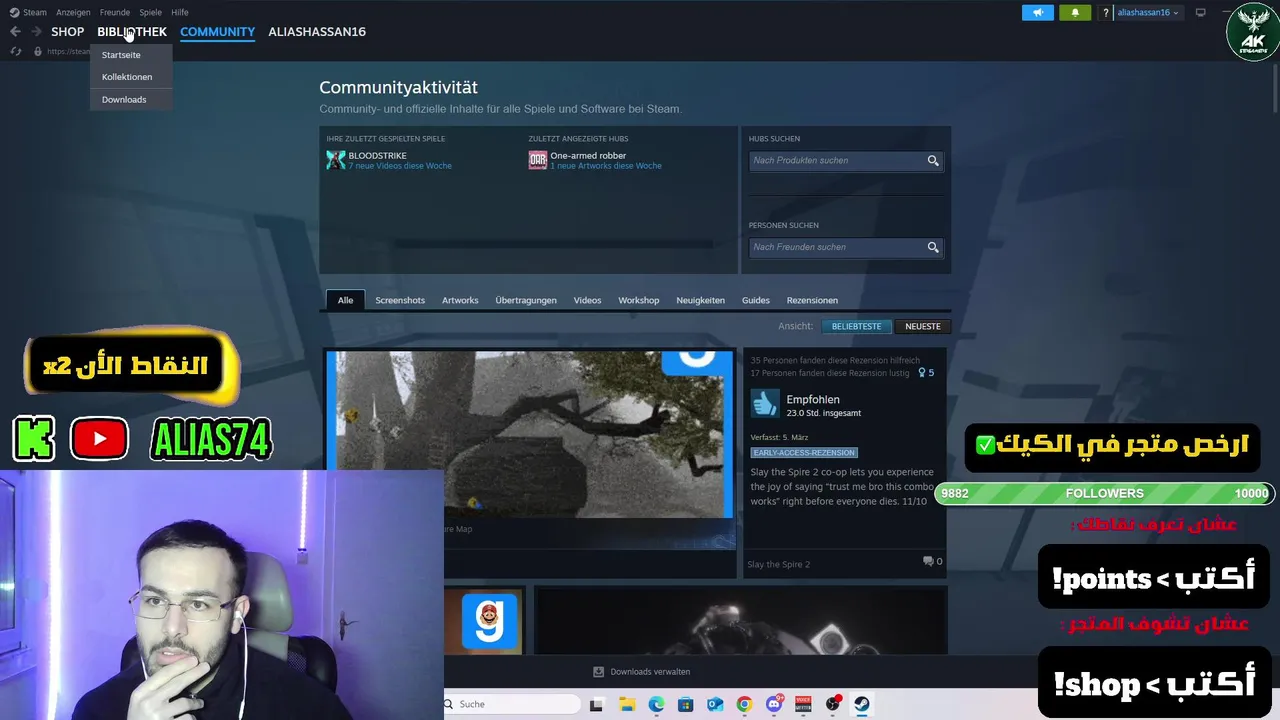Screen dimensions: 1280x720
Task: Click the award ribbon icon showing 5
Action: (922, 373)
